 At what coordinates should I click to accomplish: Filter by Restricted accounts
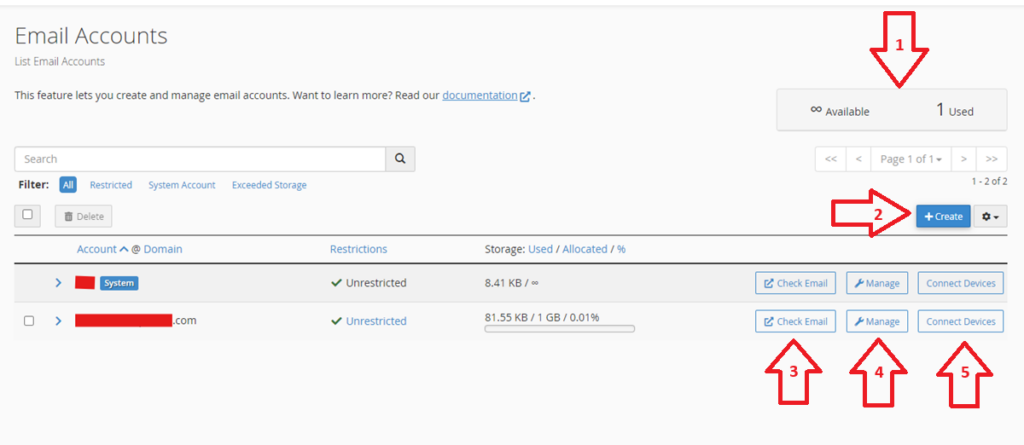click(111, 185)
